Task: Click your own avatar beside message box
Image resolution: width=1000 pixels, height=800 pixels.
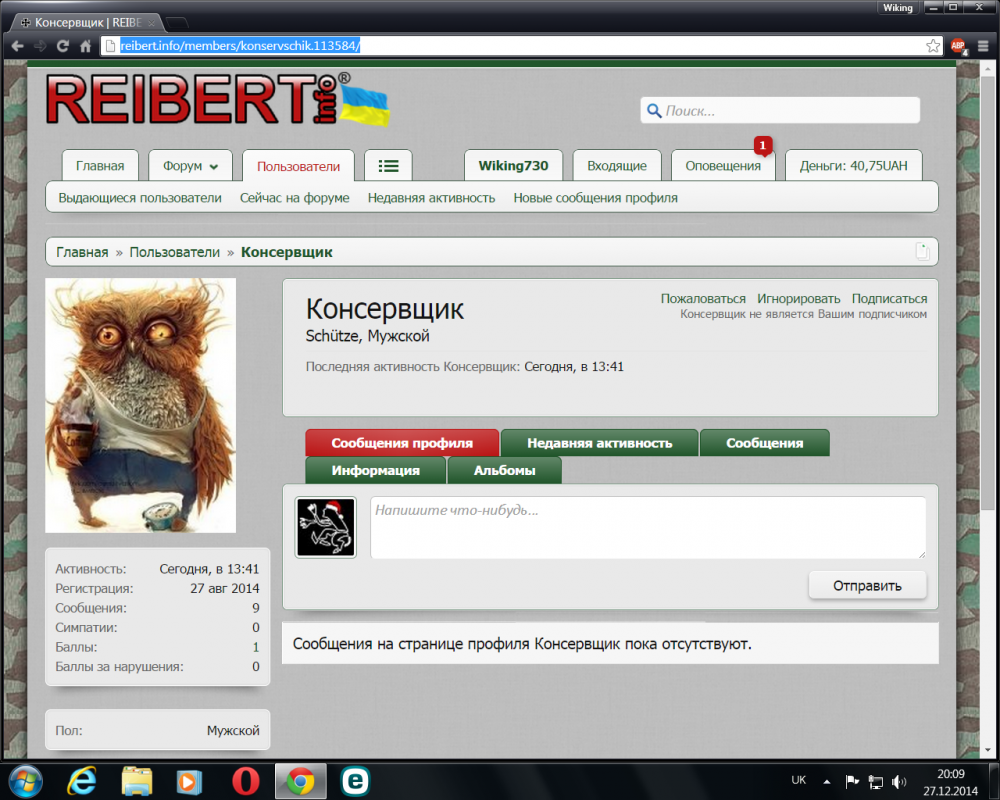Action: 326,528
